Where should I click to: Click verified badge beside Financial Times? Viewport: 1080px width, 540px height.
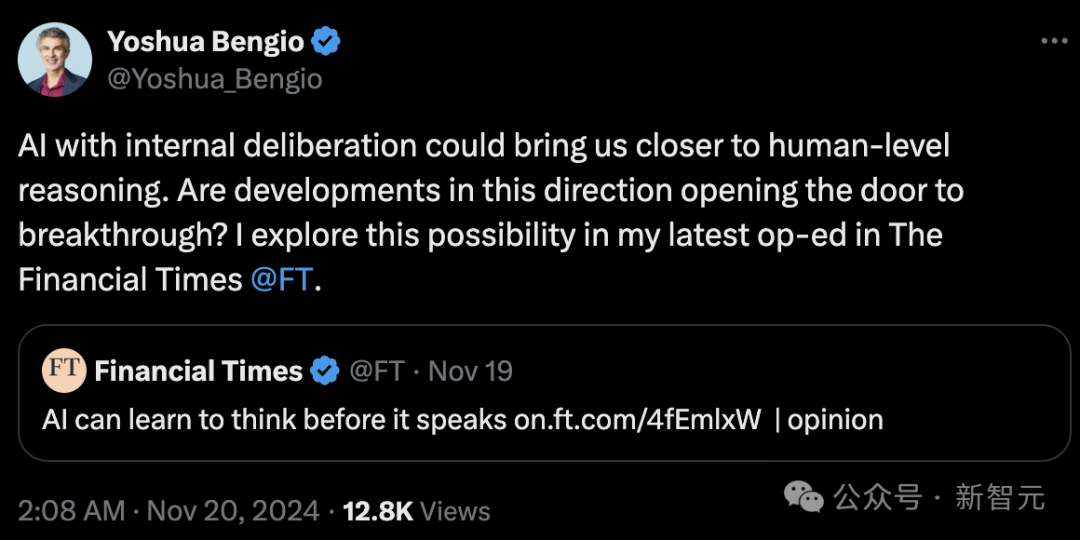pyautogui.click(x=324, y=372)
